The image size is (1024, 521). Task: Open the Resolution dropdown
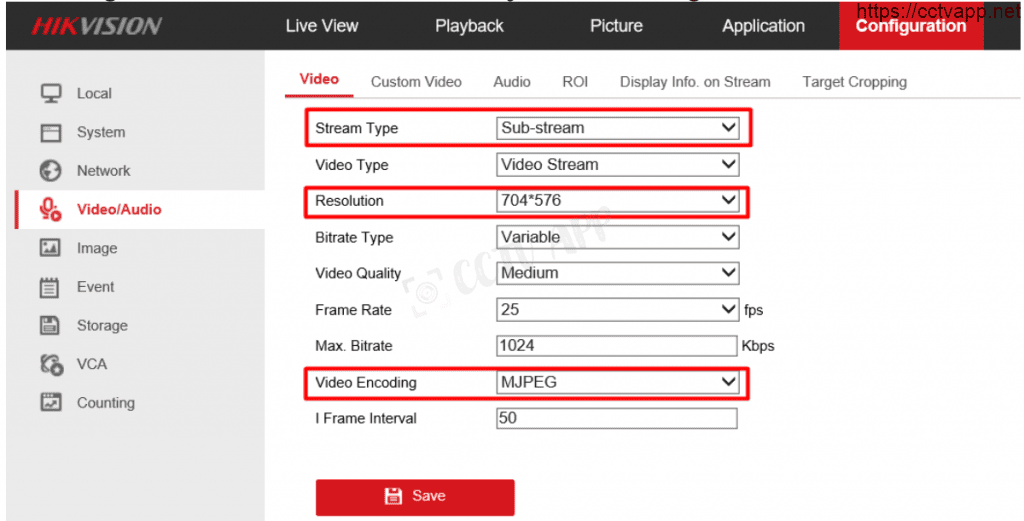tap(617, 201)
